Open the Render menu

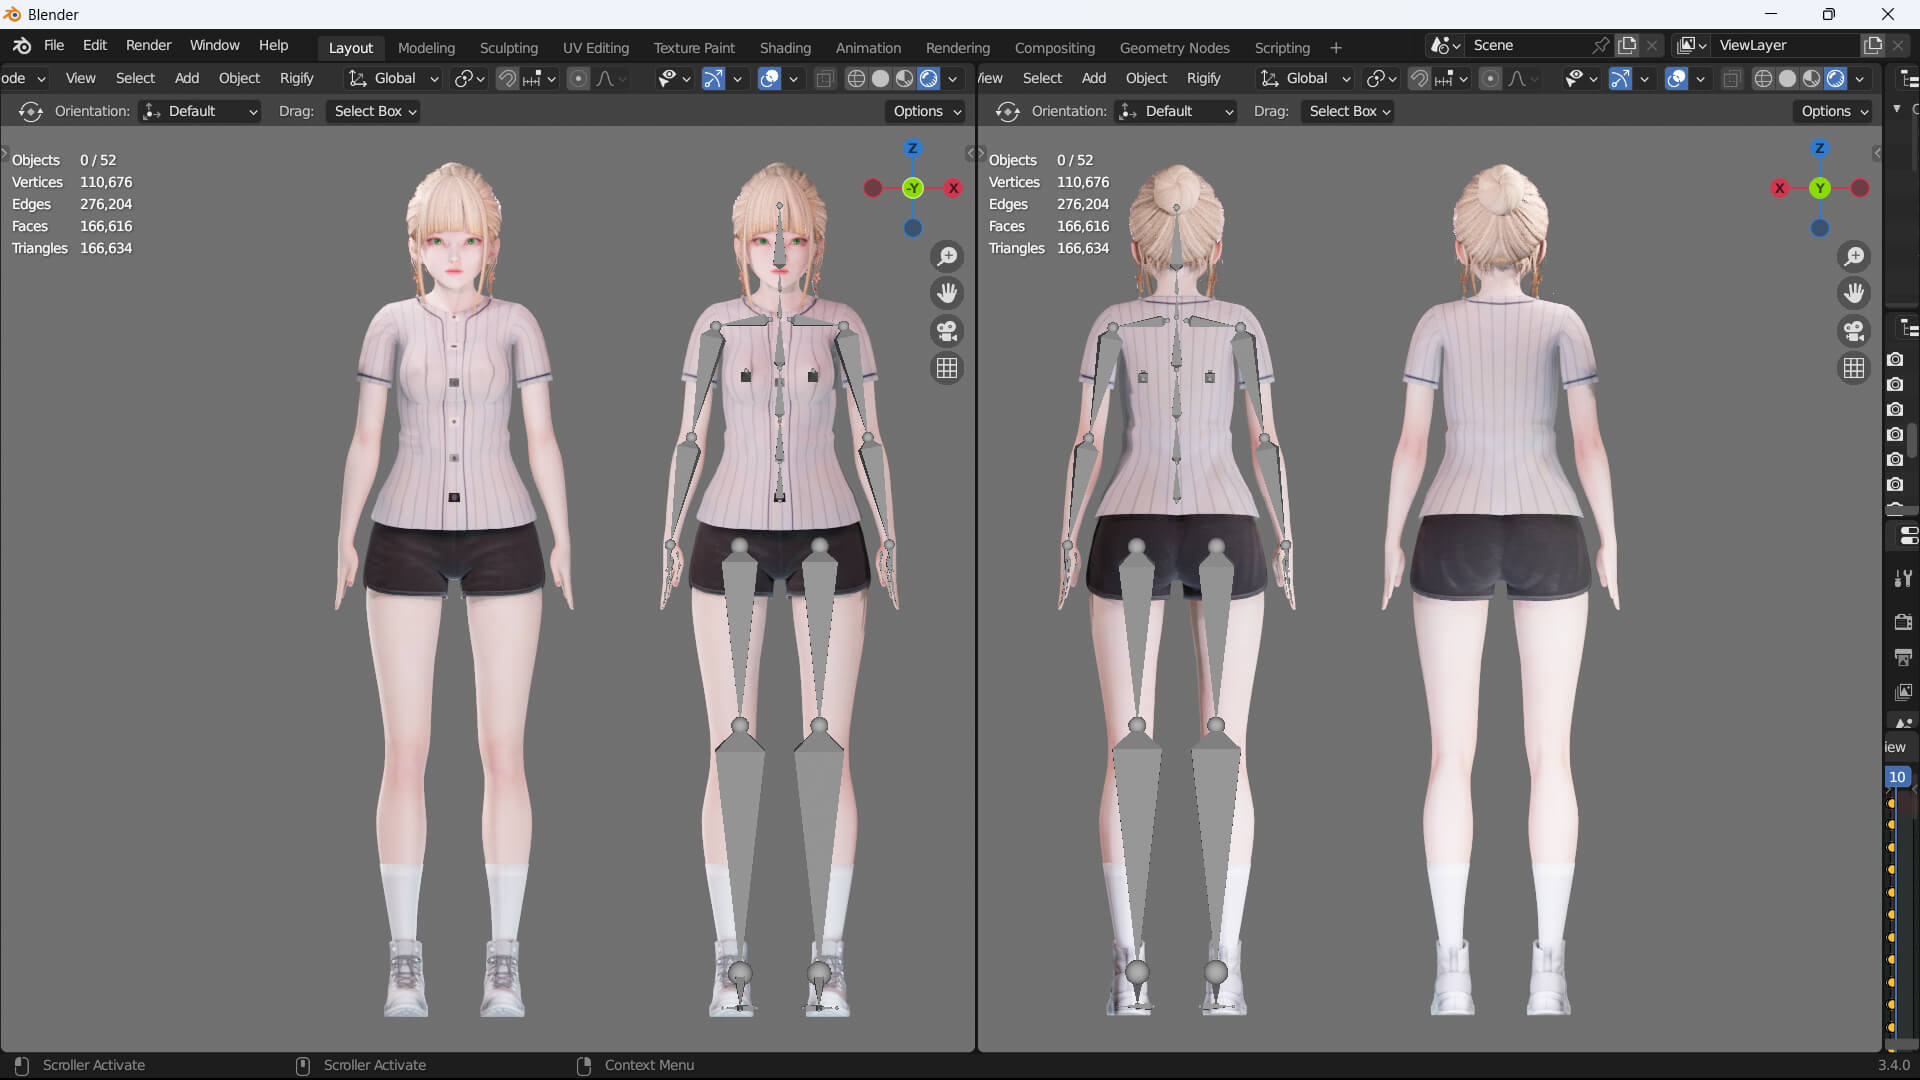(x=148, y=46)
